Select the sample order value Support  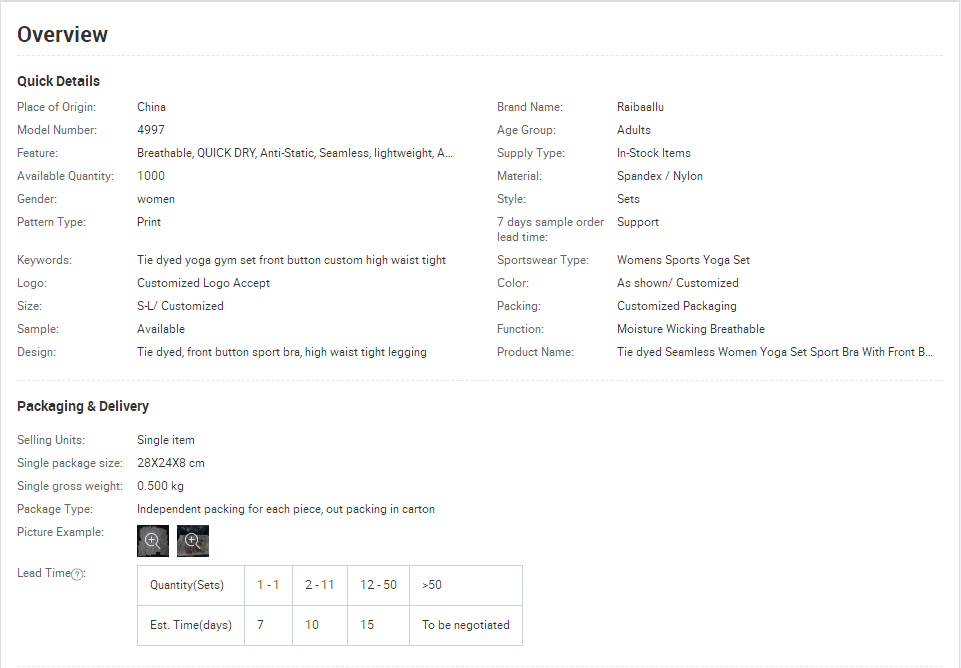tap(638, 222)
